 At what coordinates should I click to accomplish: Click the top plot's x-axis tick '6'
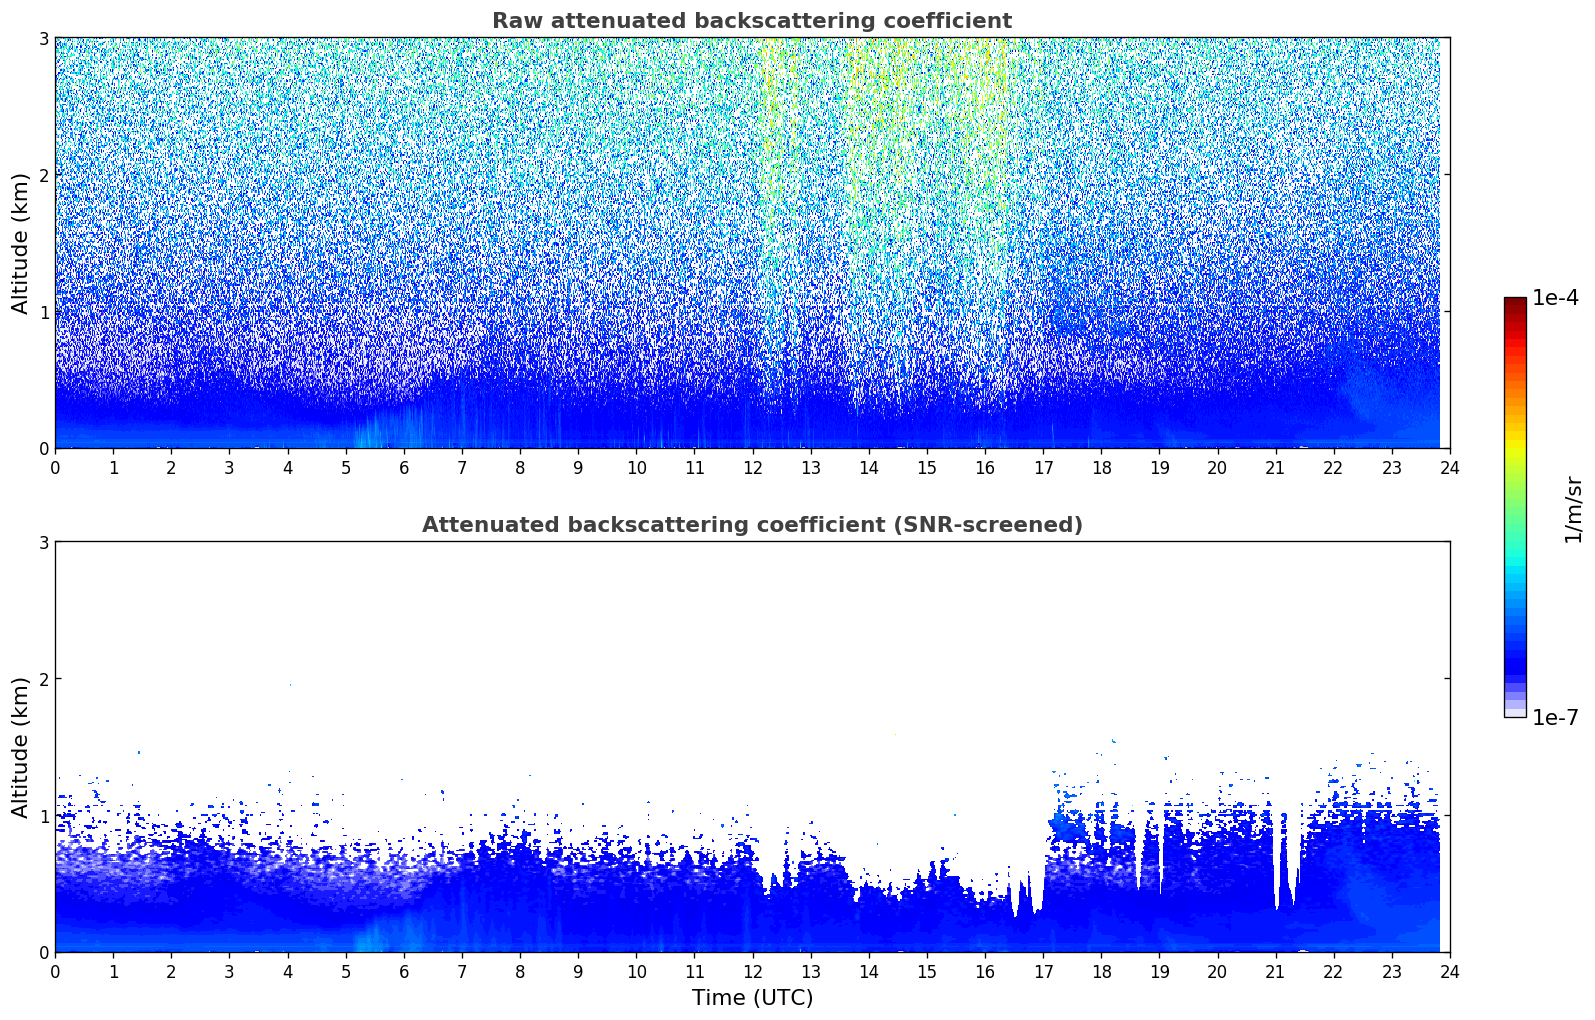point(404,467)
